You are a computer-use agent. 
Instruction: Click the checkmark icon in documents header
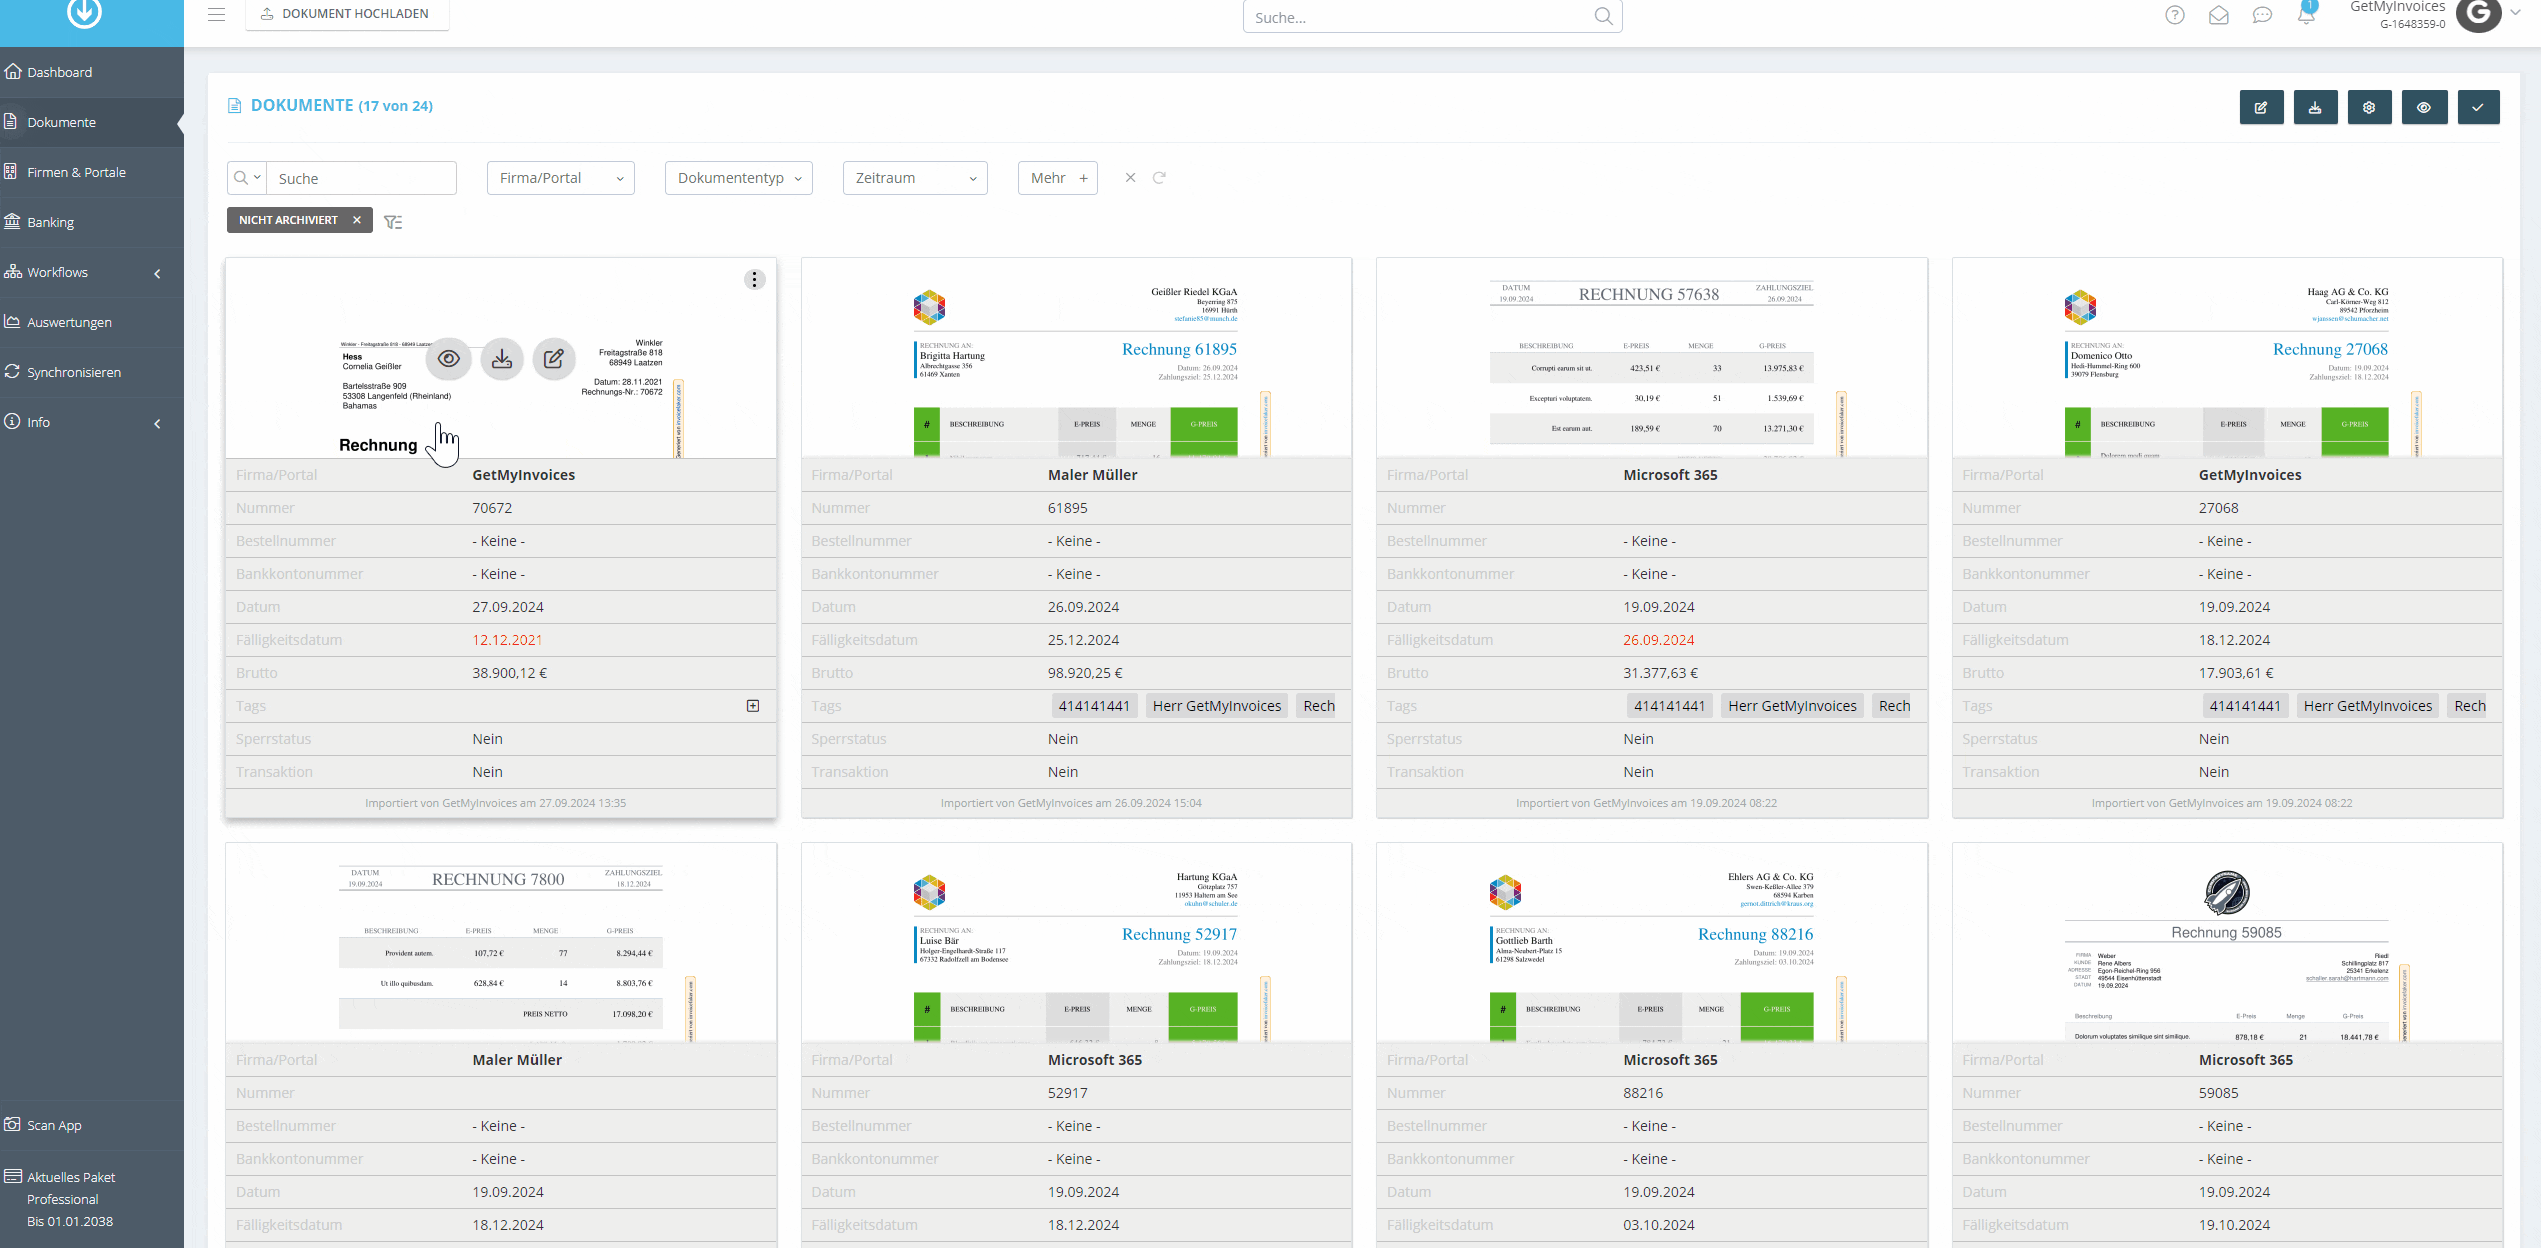pos(2478,107)
